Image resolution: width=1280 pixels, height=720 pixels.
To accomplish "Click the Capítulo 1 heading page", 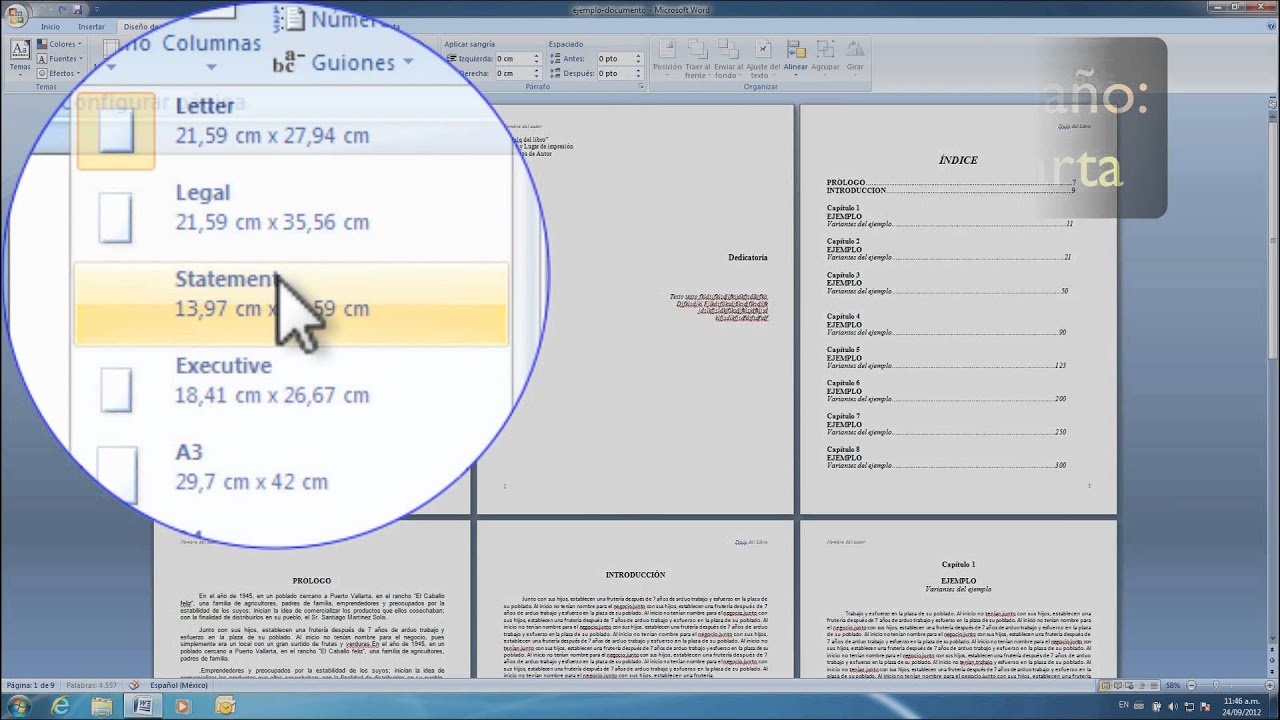I will point(958,565).
